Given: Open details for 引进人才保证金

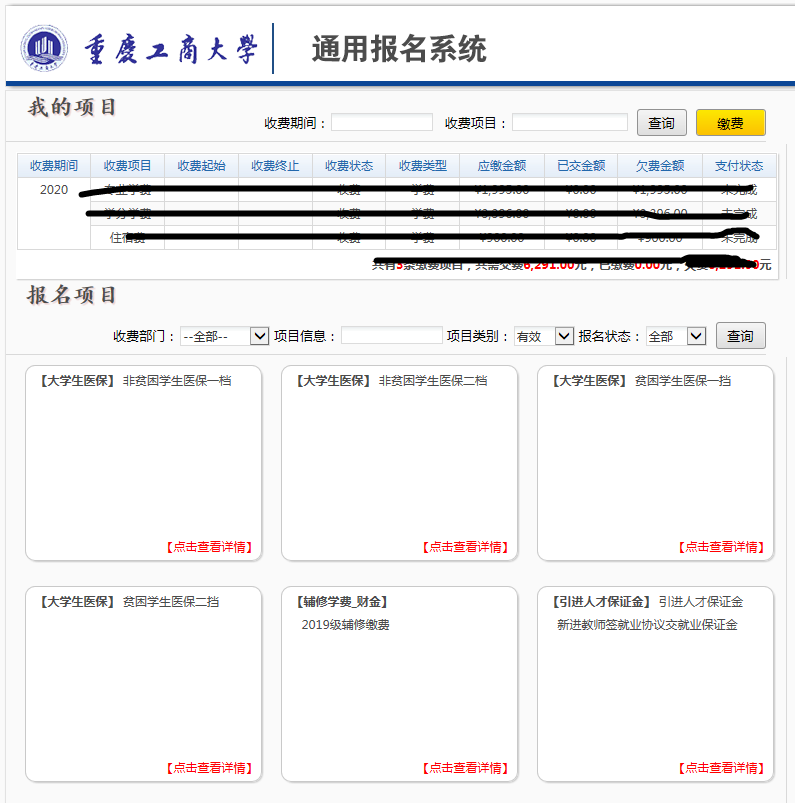Looking at the screenshot, I should coord(721,768).
